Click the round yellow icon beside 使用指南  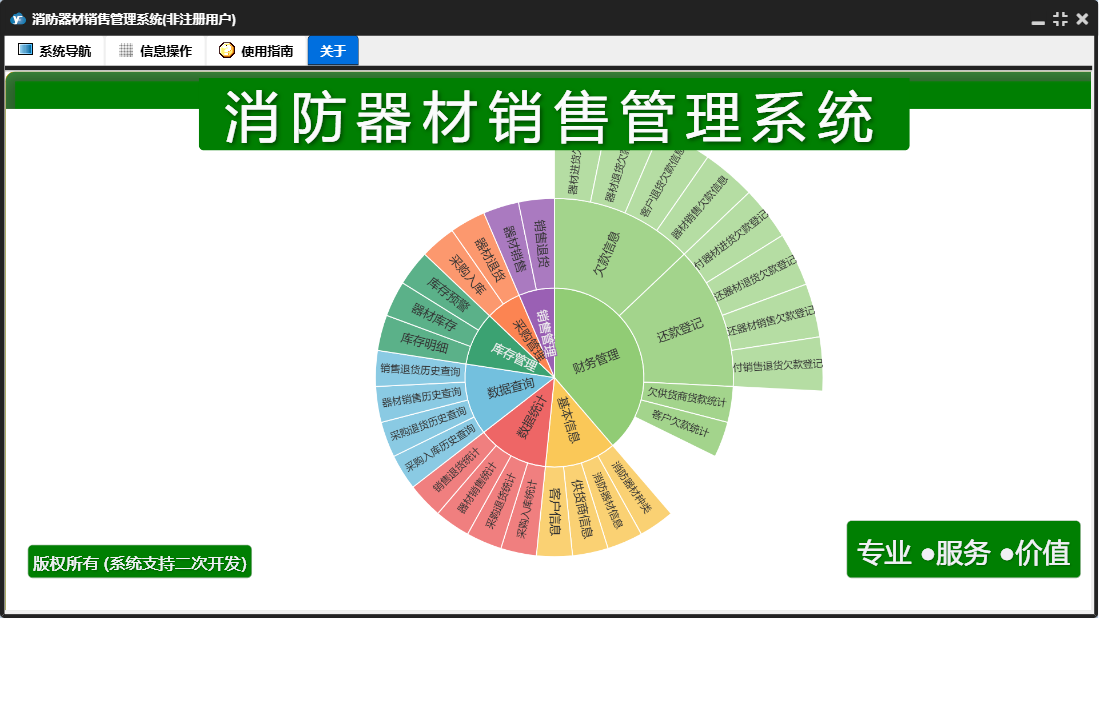click(226, 50)
